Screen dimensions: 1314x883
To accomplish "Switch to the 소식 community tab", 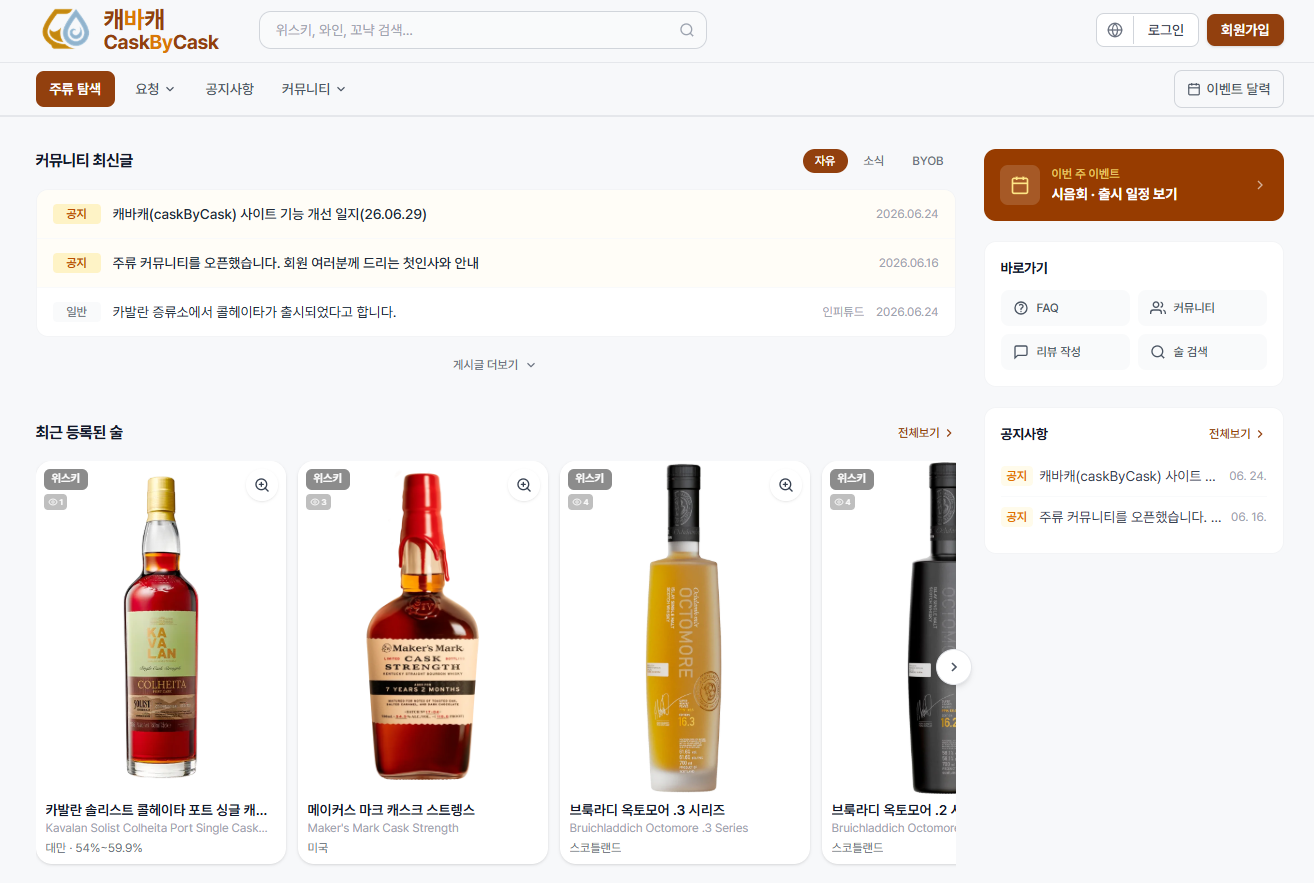I will pos(874,161).
